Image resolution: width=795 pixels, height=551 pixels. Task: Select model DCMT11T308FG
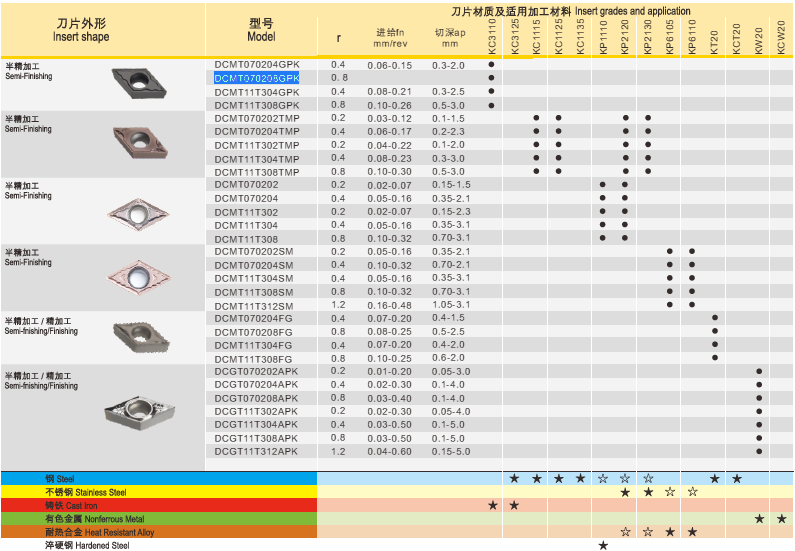[253, 359]
